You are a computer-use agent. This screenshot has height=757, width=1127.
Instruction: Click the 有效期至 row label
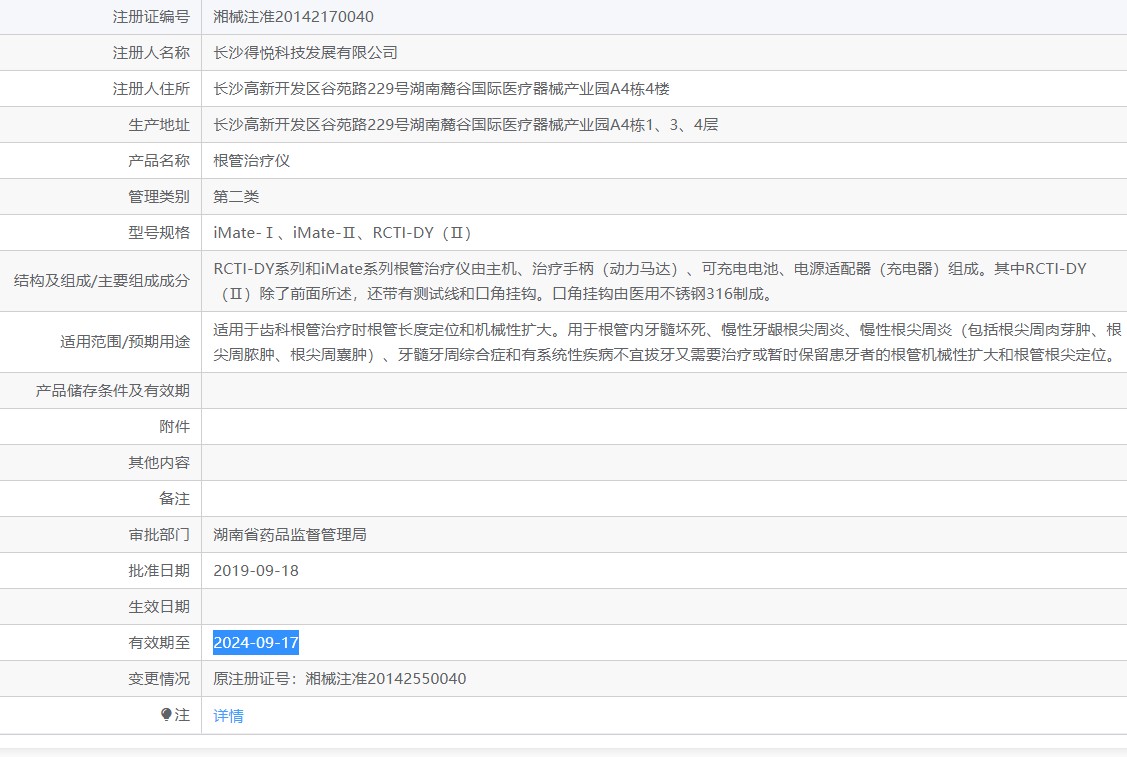[x=159, y=643]
